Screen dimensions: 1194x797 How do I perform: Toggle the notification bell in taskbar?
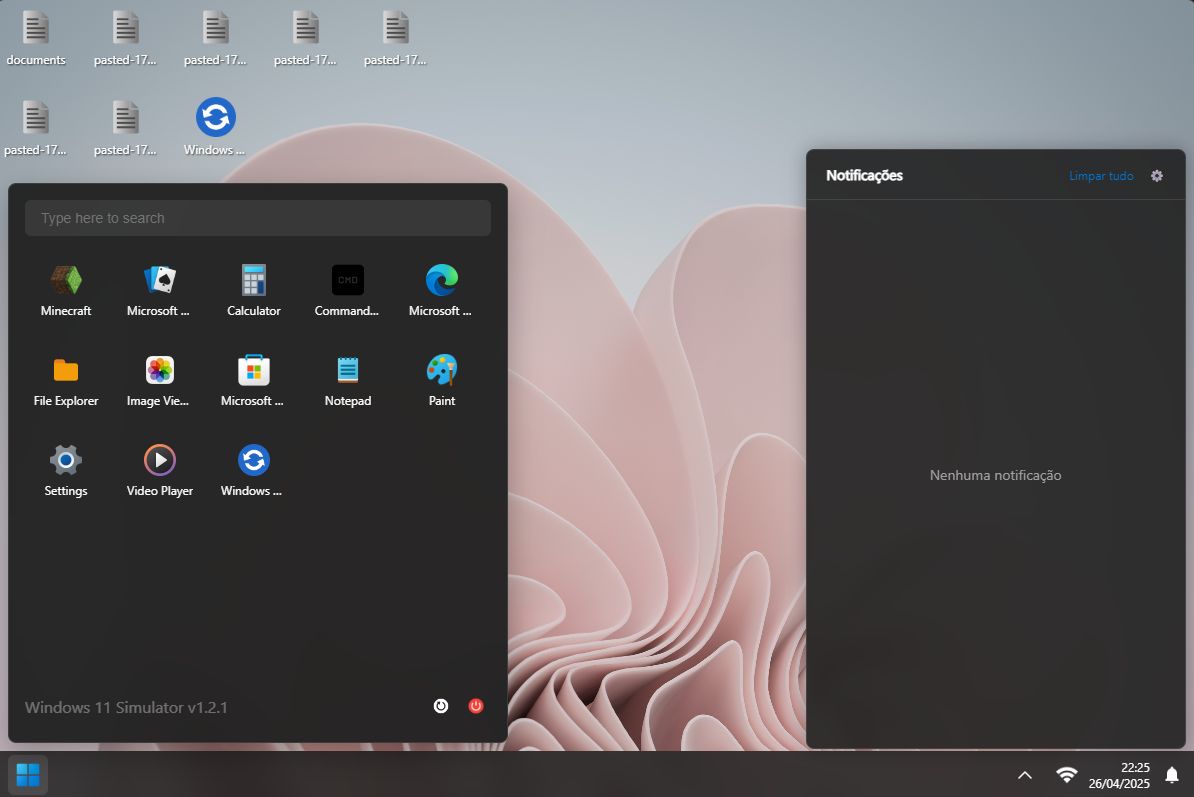point(1172,775)
